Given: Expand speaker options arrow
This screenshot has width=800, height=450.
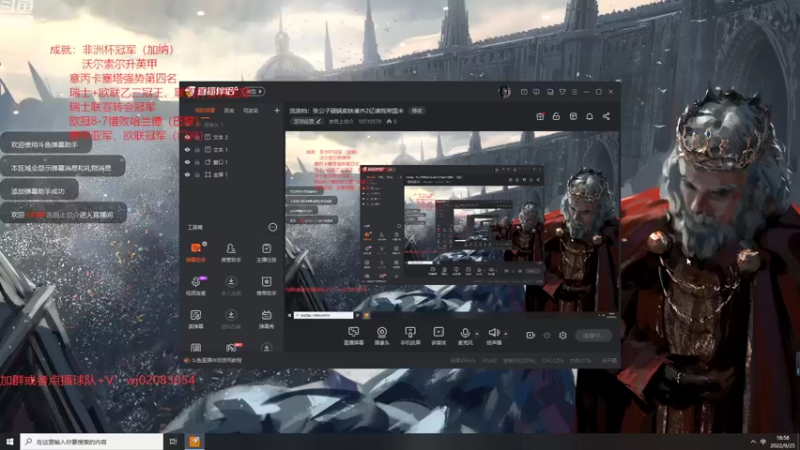Looking at the screenshot, I should (x=506, y=334).
